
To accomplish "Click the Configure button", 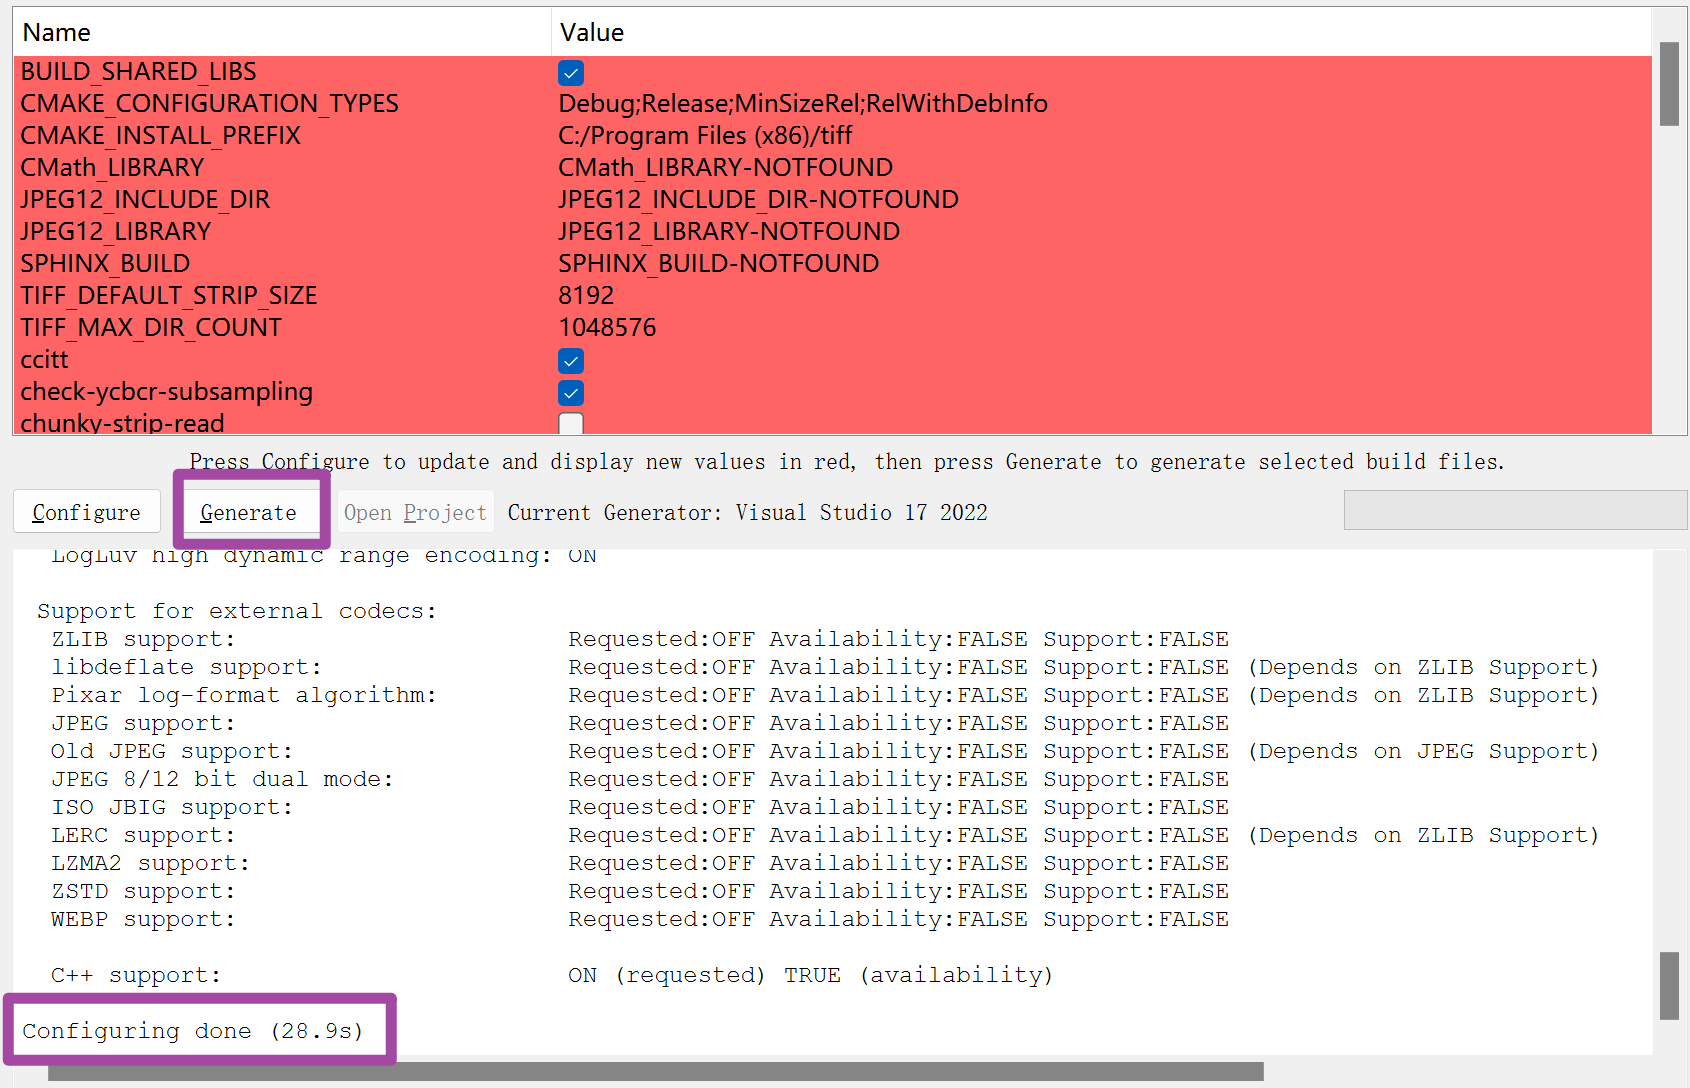I will pyautogui.click(x=86, y=511).
